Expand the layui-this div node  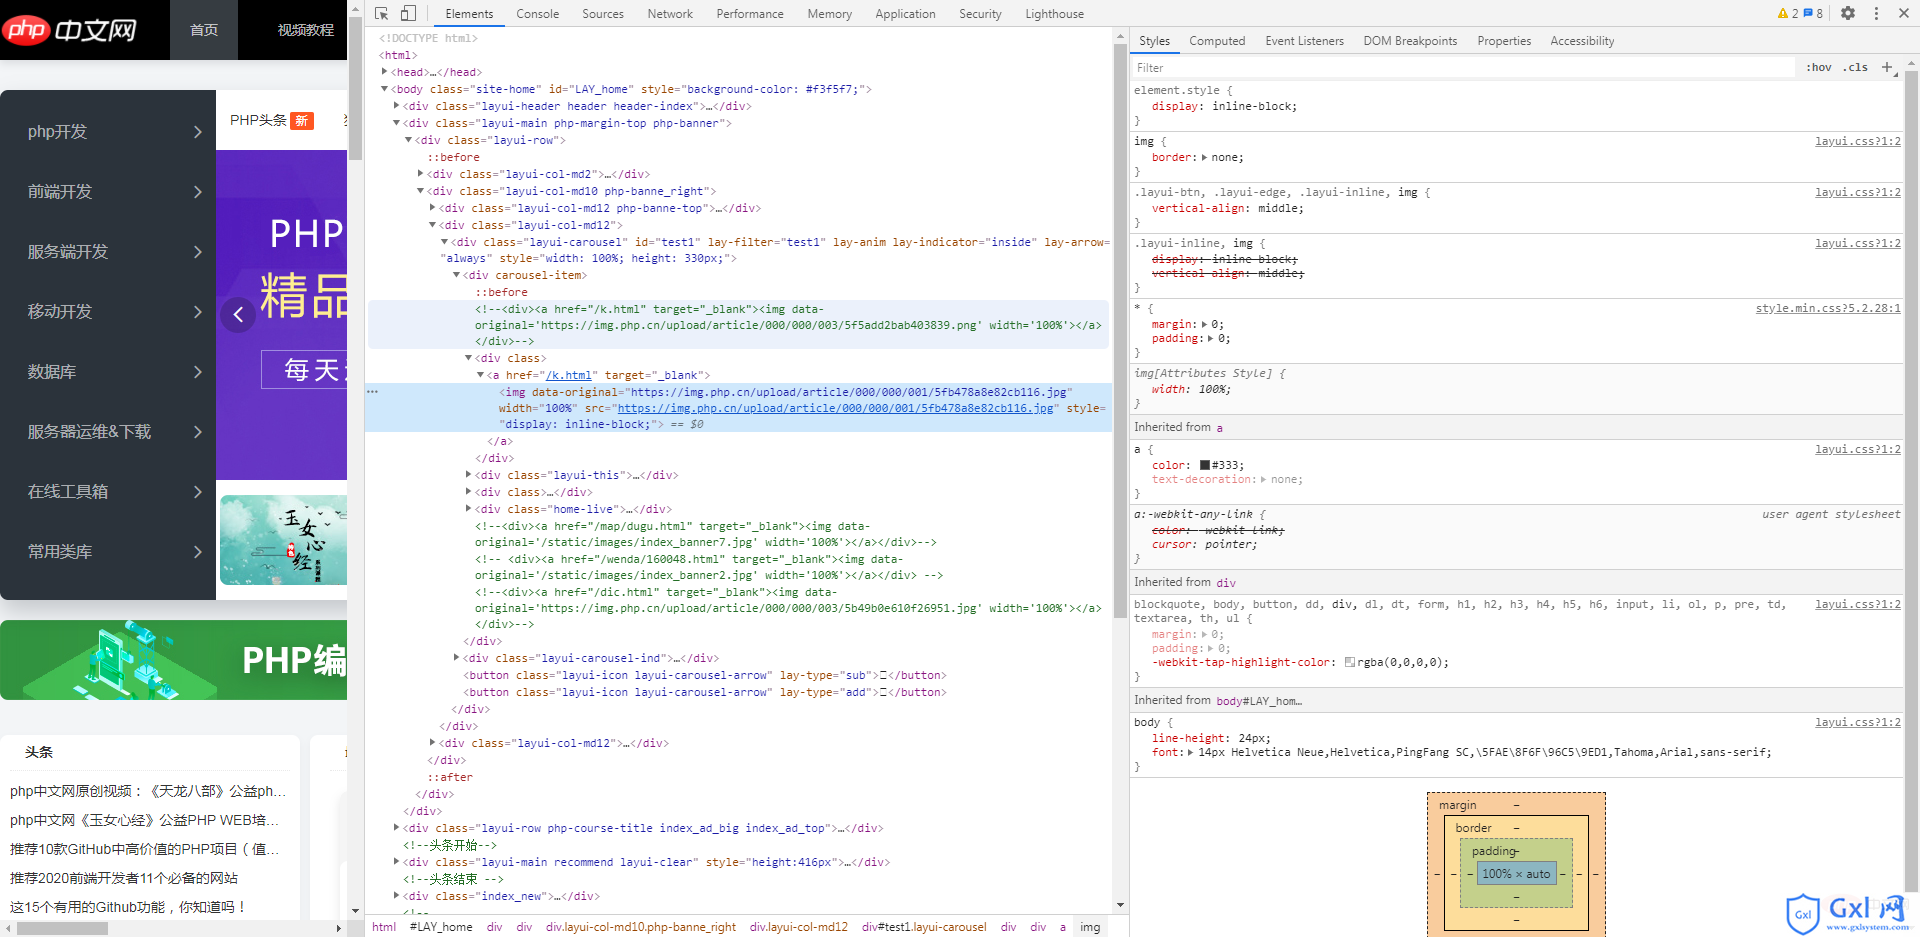click(x=468, y=475)
